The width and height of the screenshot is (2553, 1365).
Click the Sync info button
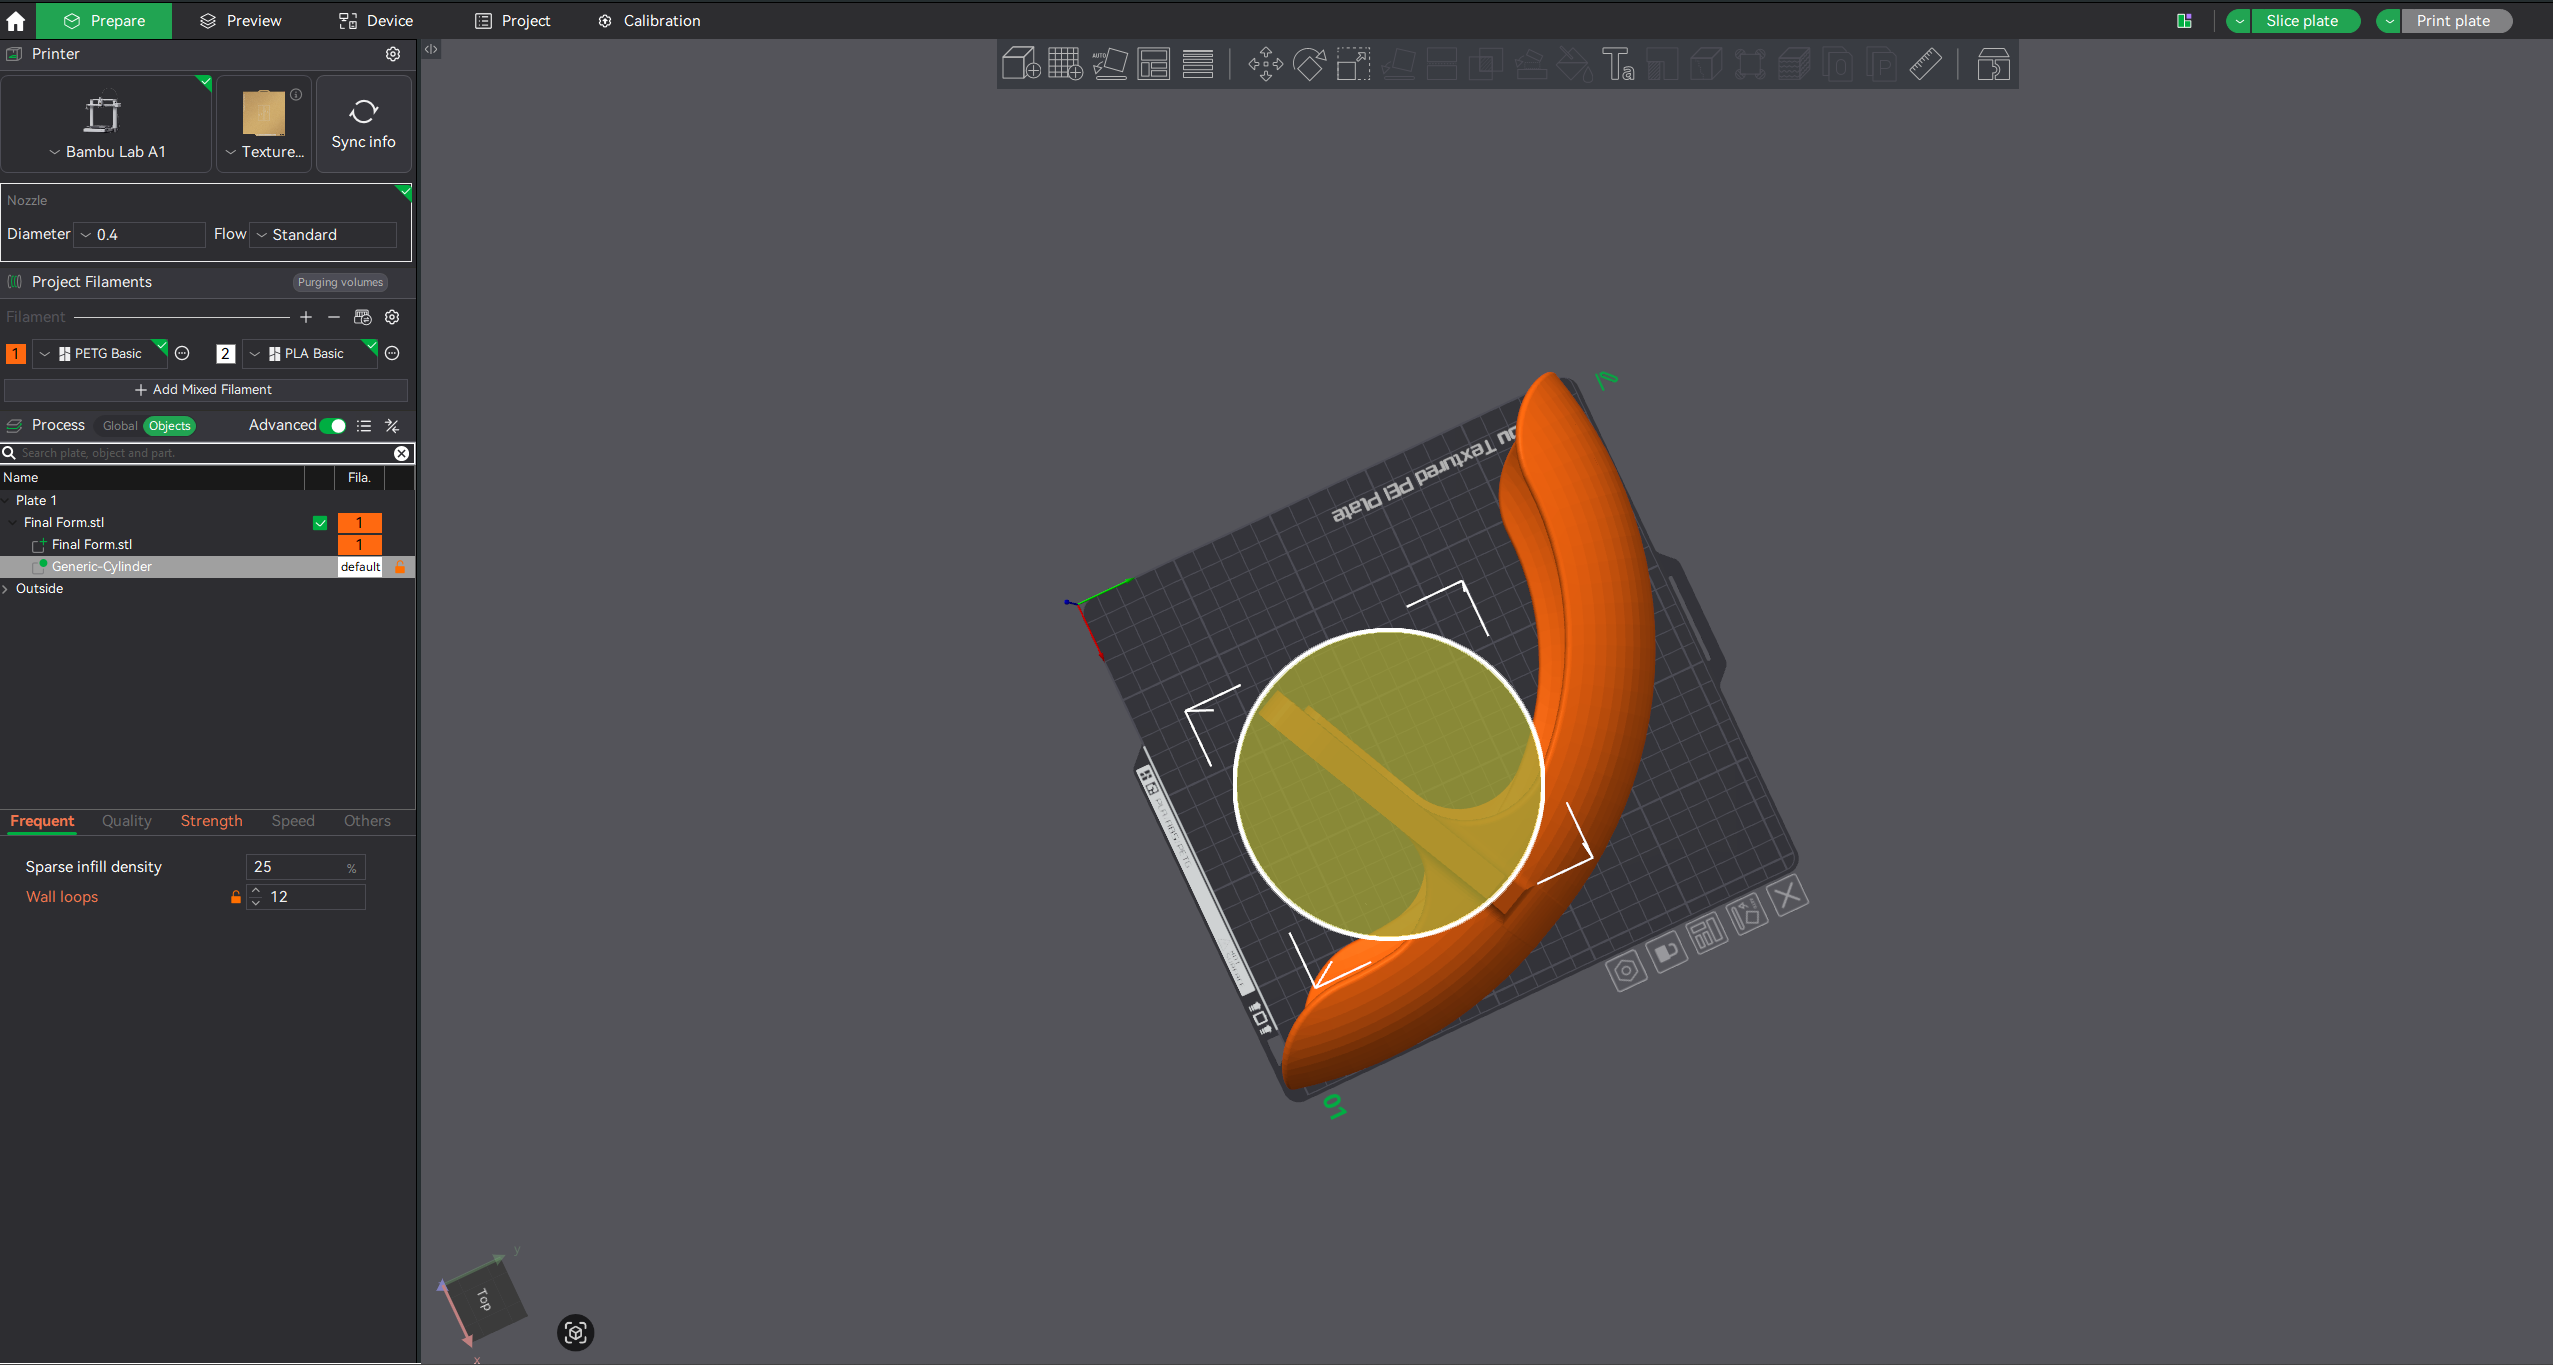pyautogui.click(x=364, y=124)
